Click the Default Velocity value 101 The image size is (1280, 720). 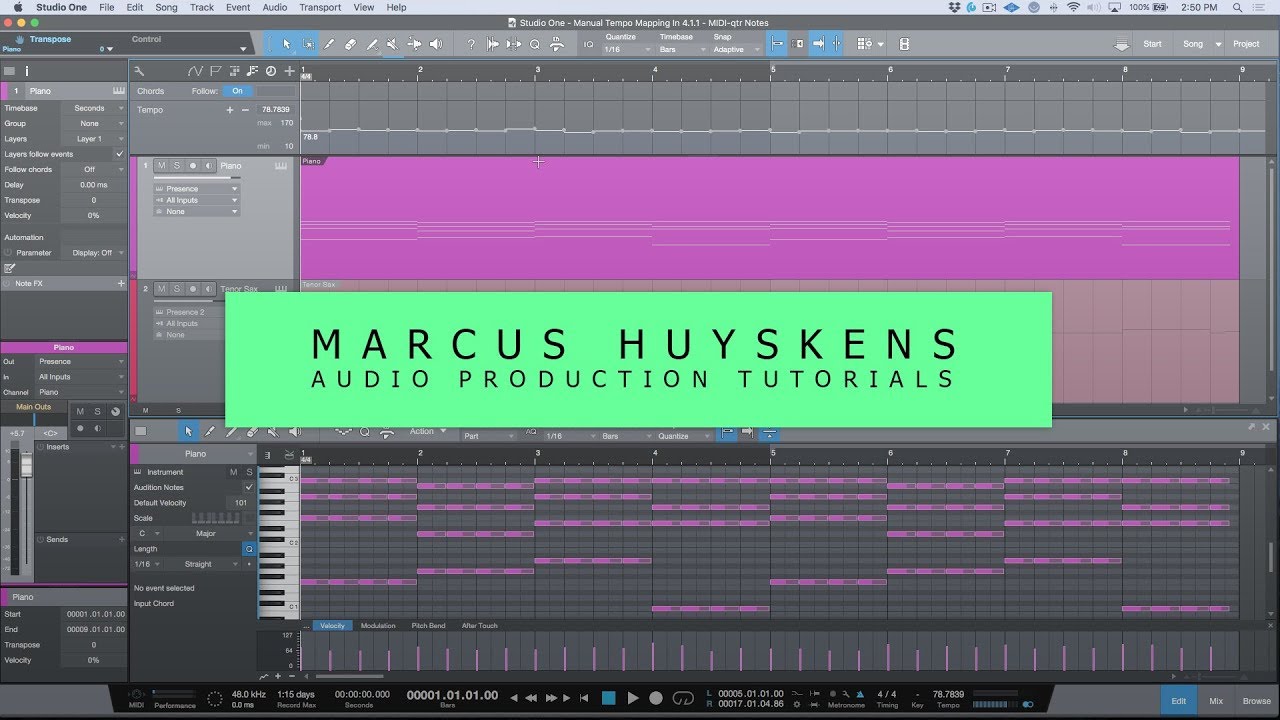point(240,503)
